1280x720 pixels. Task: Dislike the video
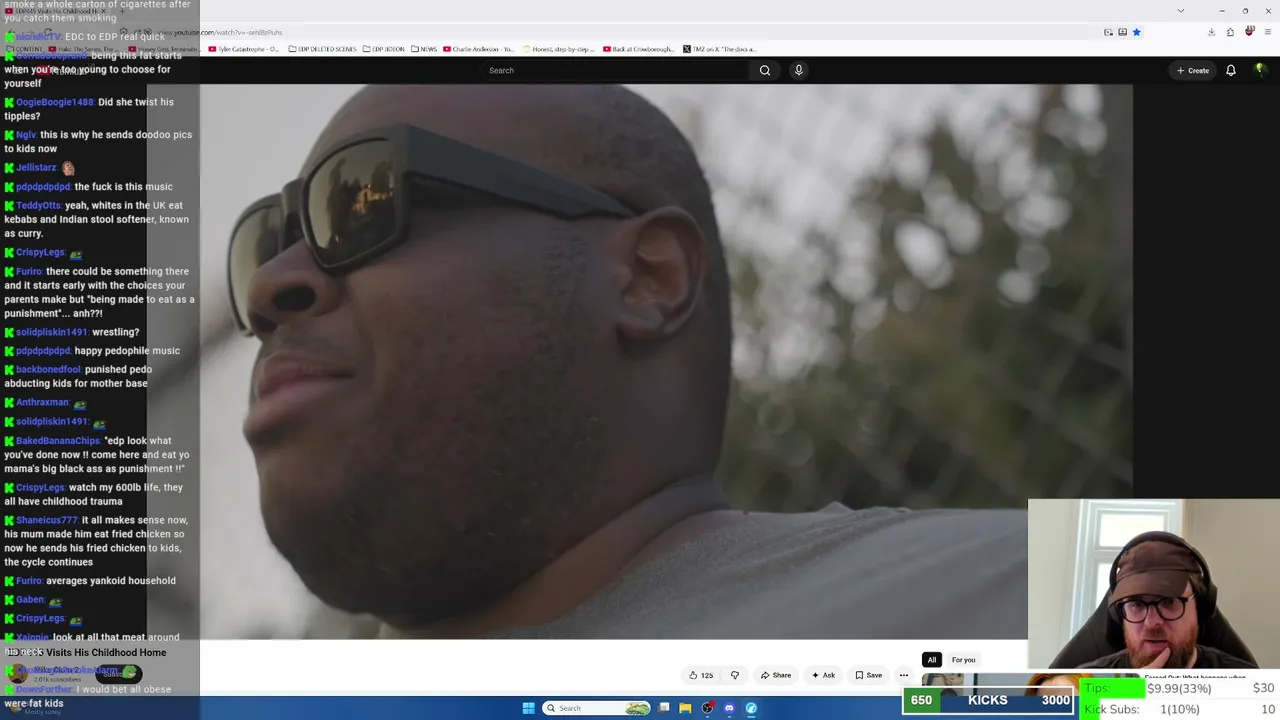[x=735, y=675]
